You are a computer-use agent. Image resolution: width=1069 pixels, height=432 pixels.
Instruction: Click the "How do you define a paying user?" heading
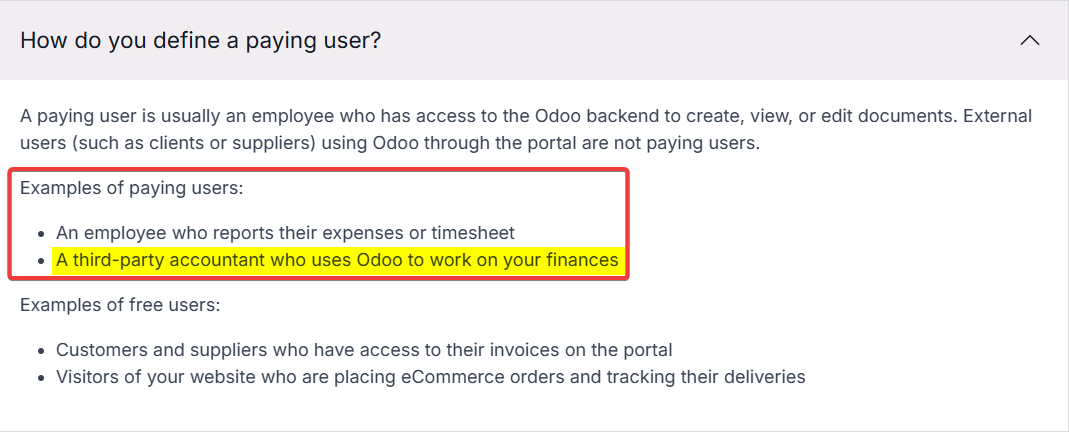200,40
